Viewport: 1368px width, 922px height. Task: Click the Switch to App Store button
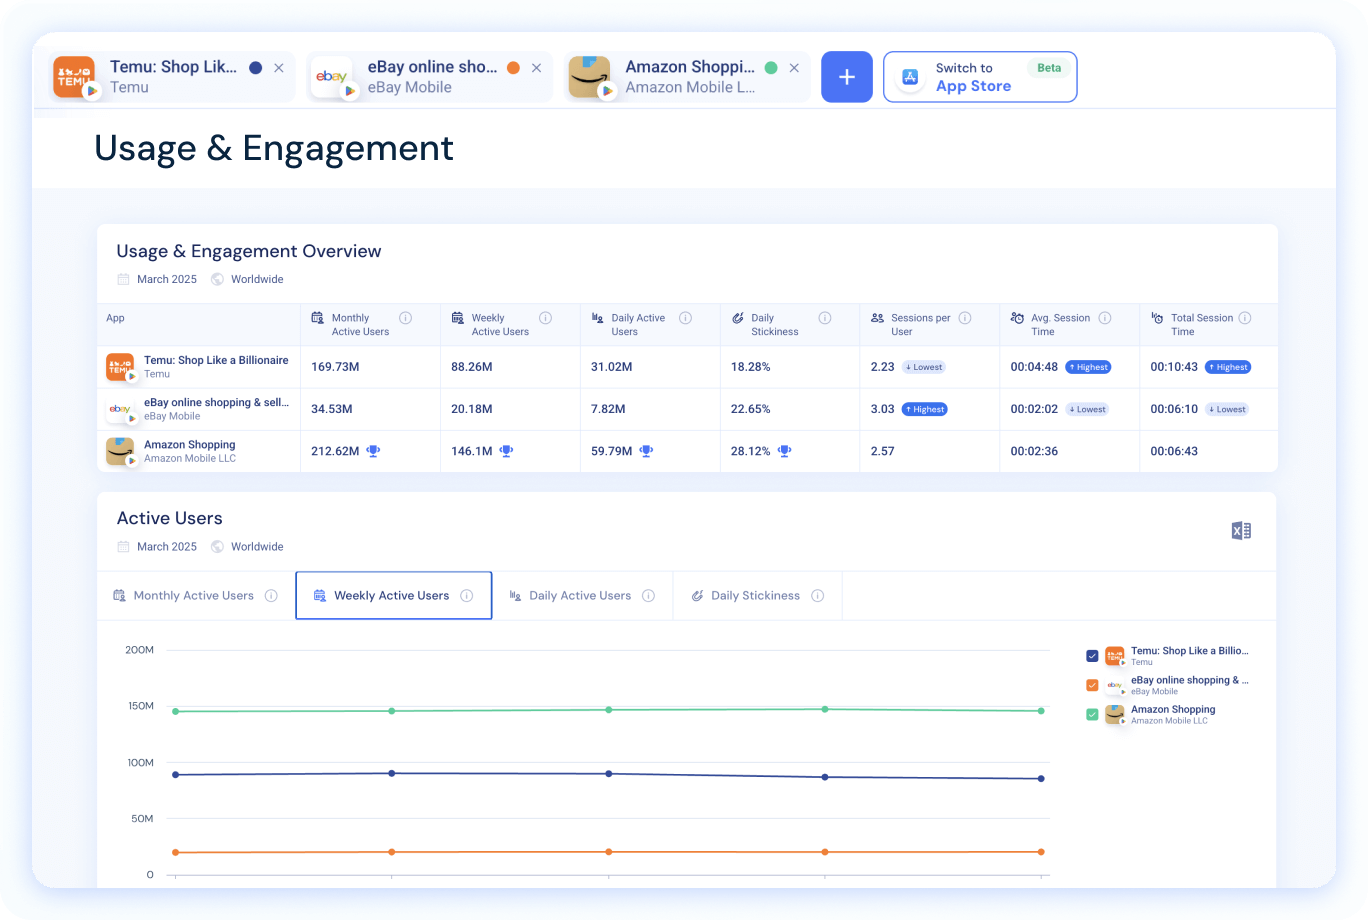coord(980,76)
